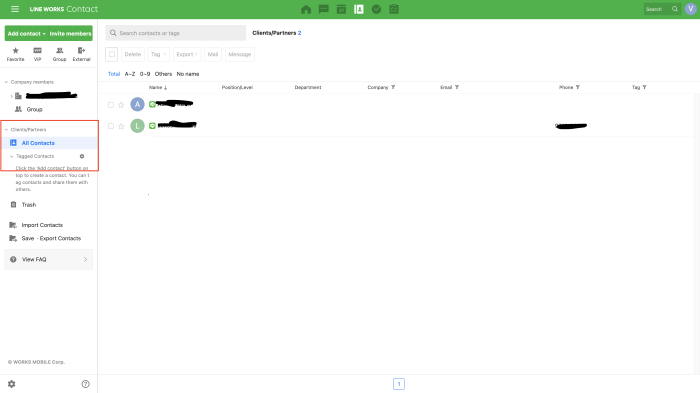The width and height of the screenshot is (700, 393).
Task: Click the Message button
Action: [240, 54]
